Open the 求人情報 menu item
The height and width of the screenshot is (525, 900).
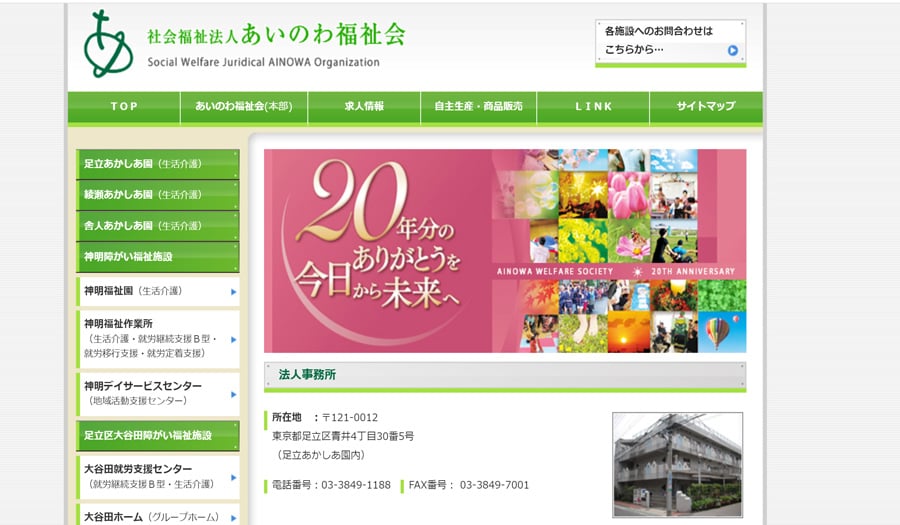pyautogui.click(x=364, y=107)
